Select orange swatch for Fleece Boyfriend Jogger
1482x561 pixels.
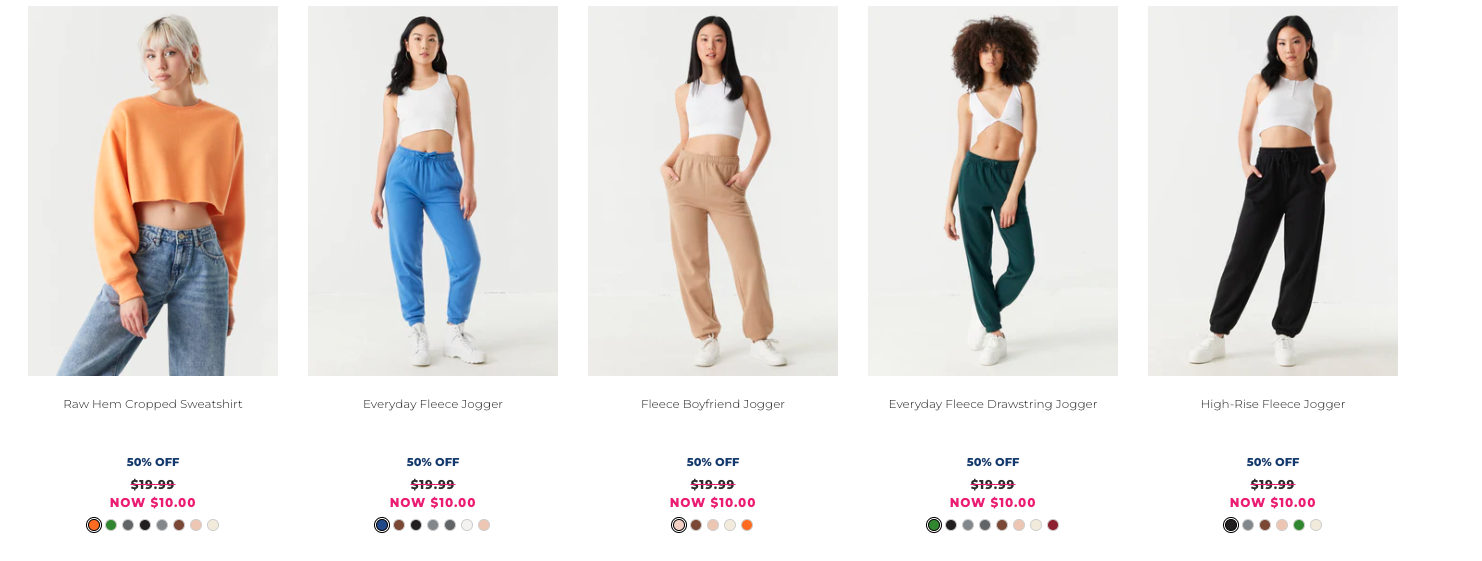point(747,525)
